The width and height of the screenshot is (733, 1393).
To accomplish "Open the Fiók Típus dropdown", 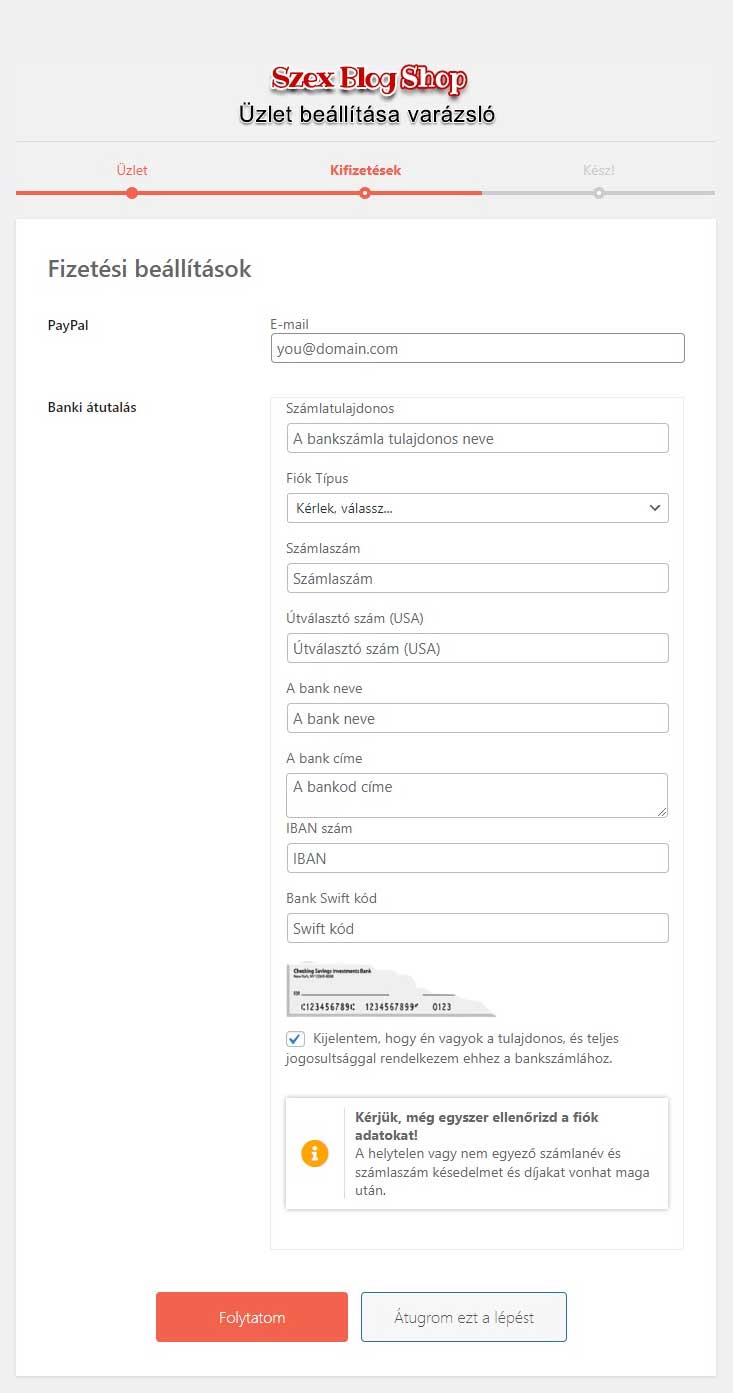I will (477, 508).
